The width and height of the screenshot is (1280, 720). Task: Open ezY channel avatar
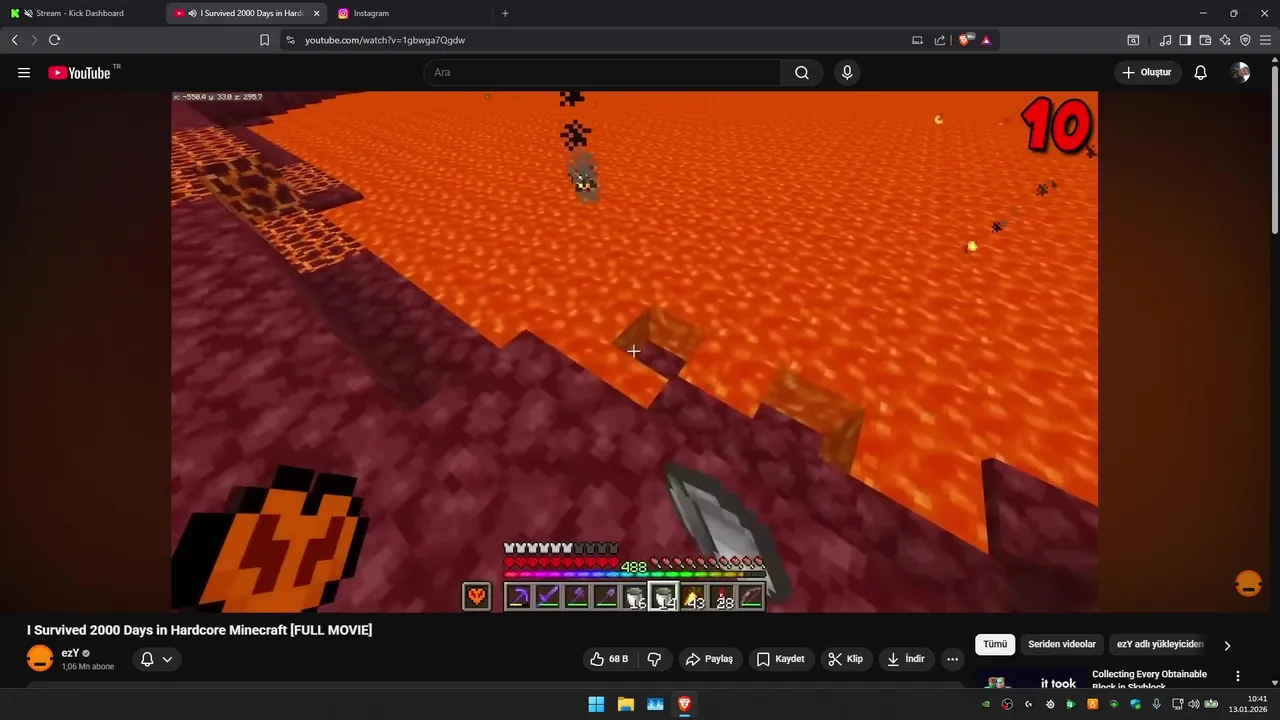pos(40,658)
